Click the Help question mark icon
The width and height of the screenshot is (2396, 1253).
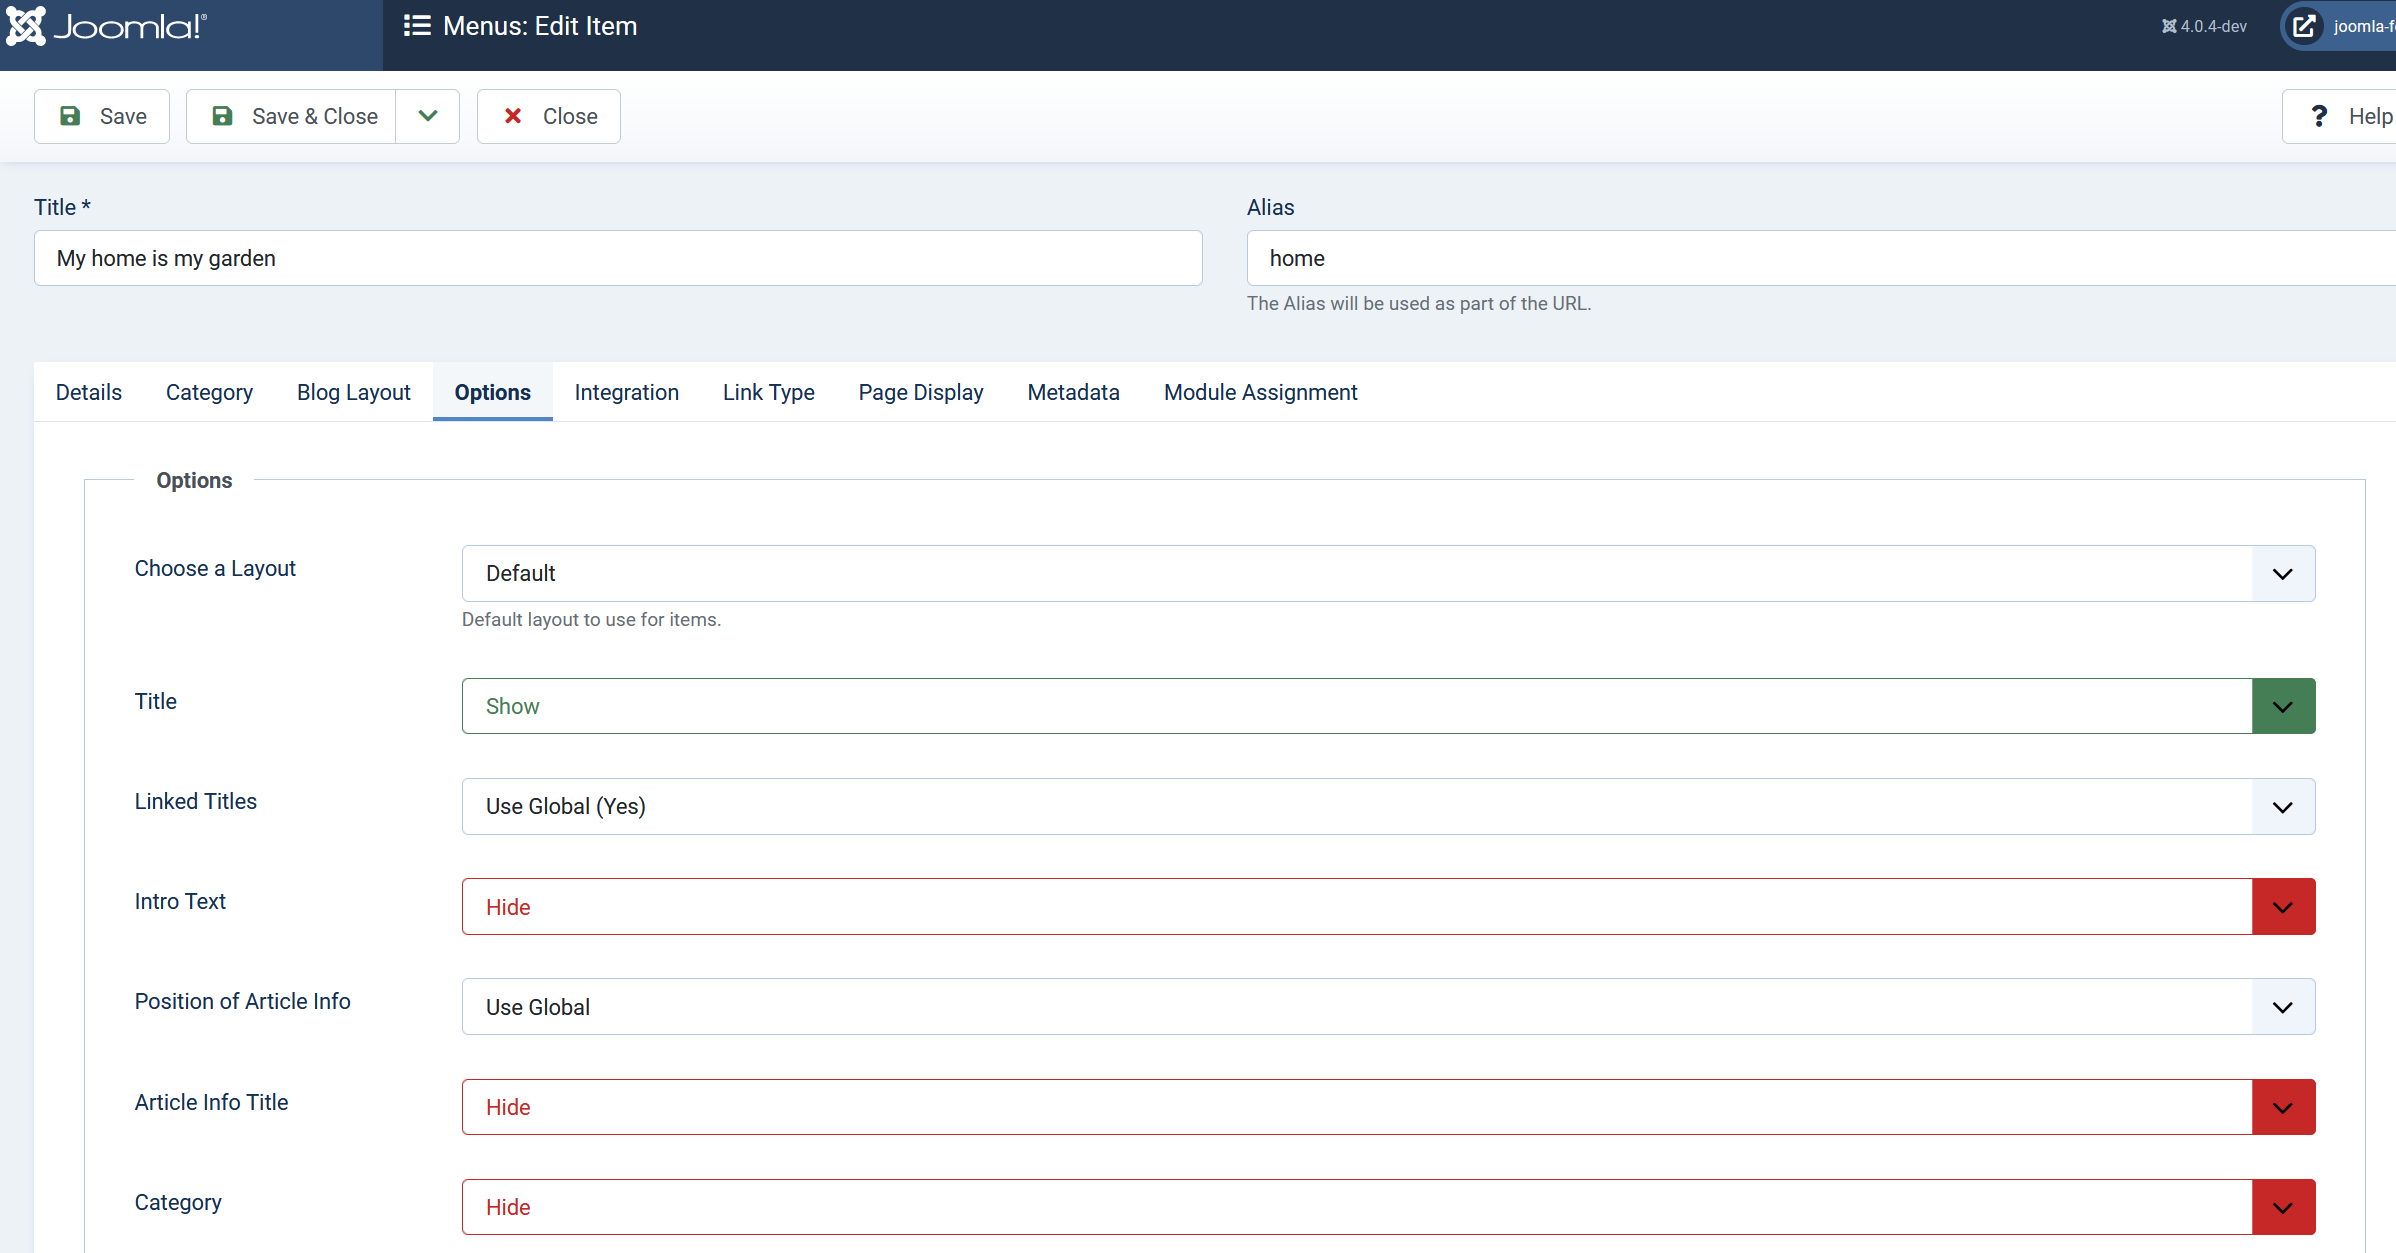pos(2319,116)
